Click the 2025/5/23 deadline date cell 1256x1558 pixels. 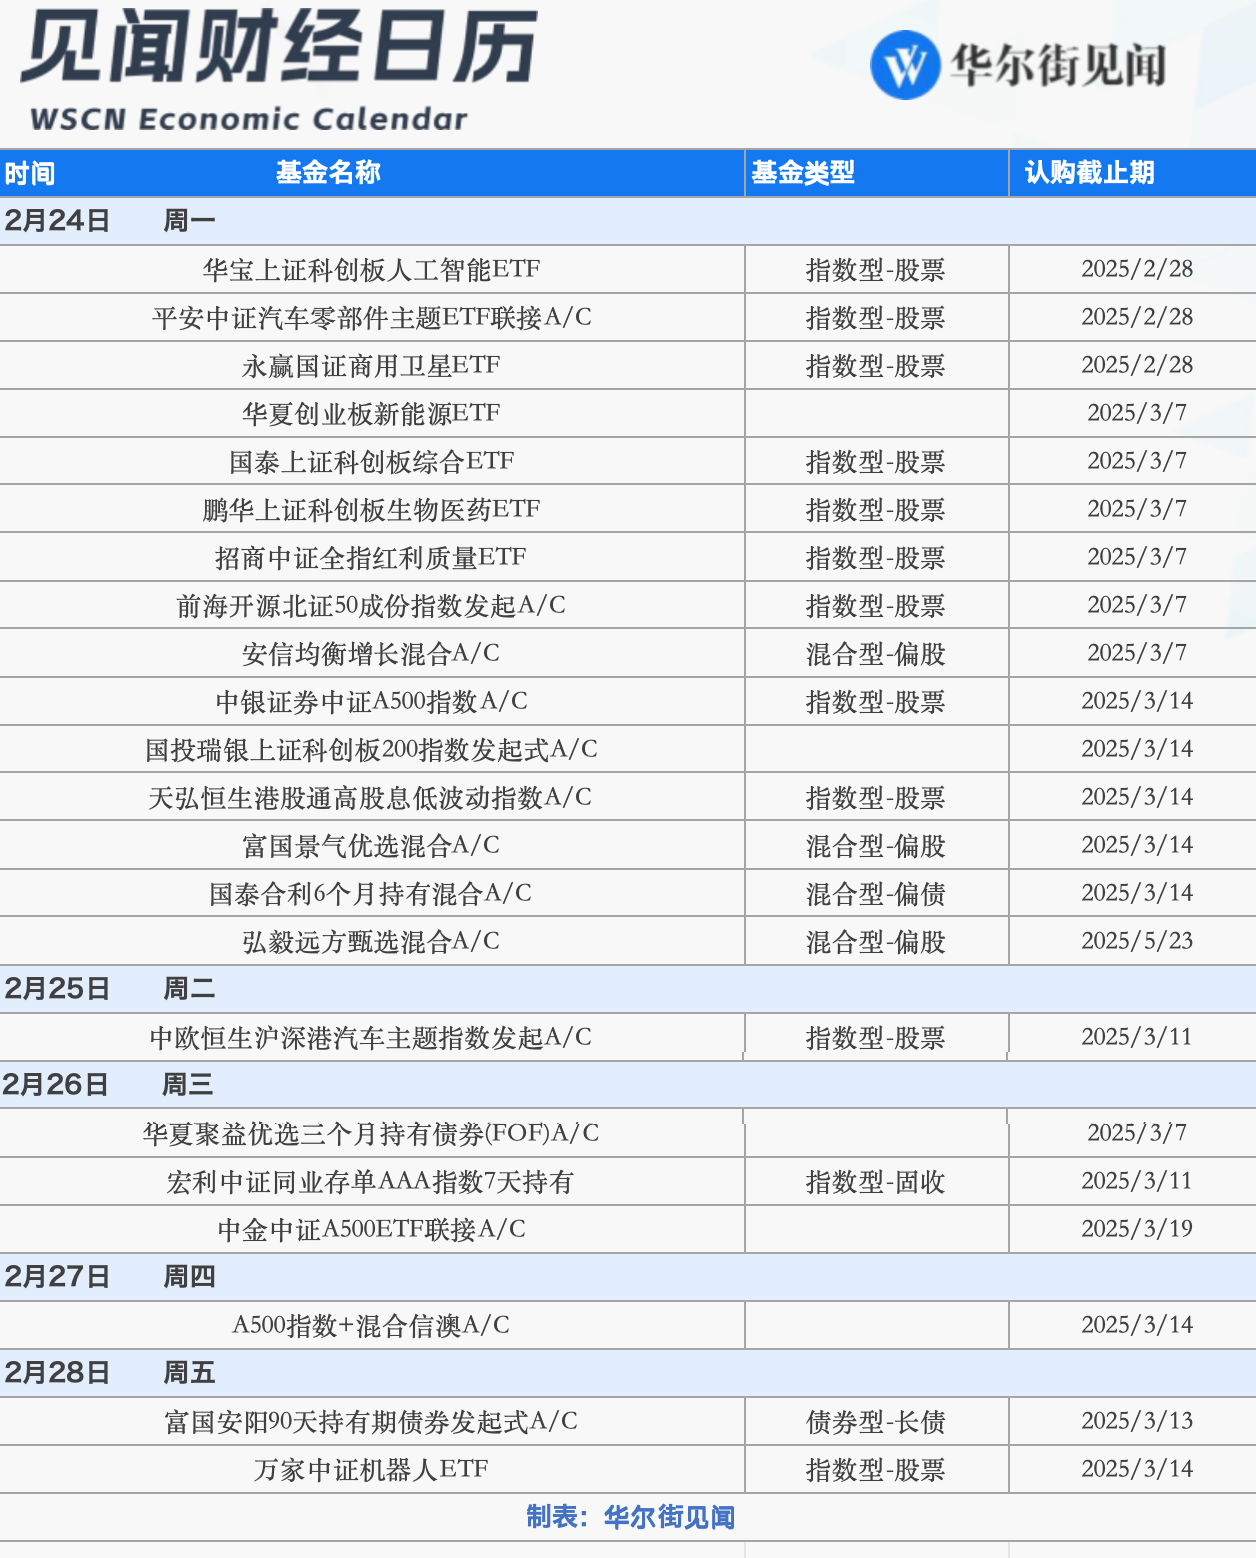point(1138,941)
